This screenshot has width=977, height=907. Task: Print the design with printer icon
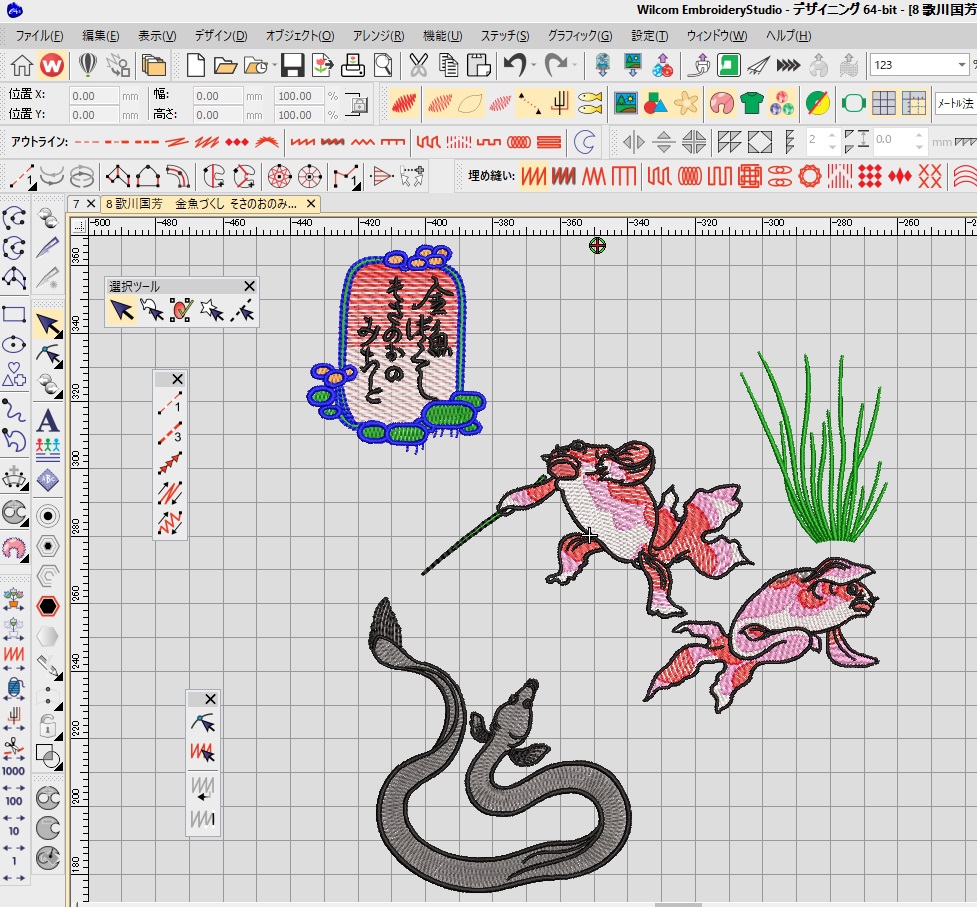coord(353,65)
